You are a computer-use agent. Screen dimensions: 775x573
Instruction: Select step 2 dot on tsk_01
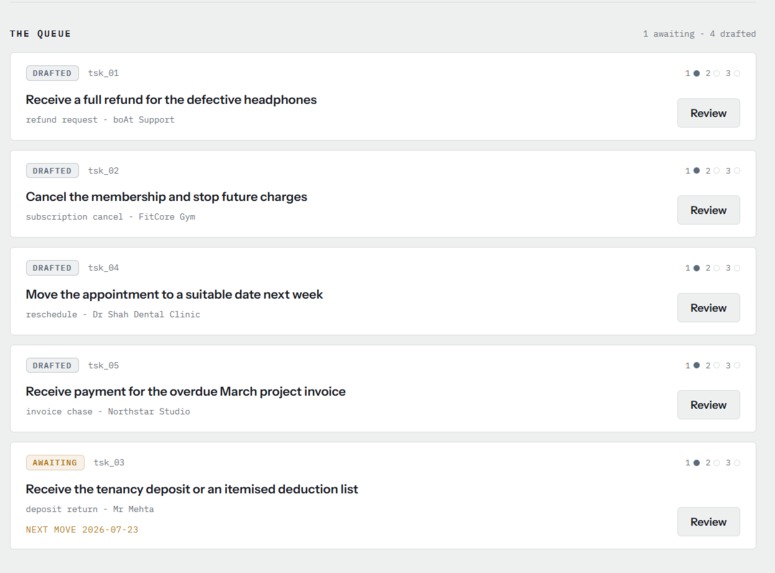[717, 73]
